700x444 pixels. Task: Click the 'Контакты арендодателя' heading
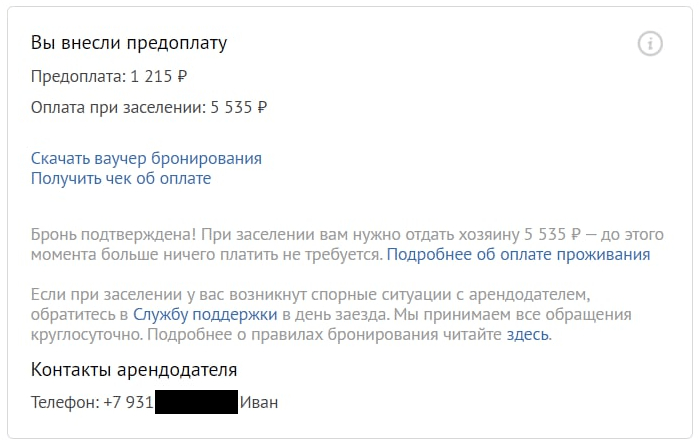(x=133, y=370)
